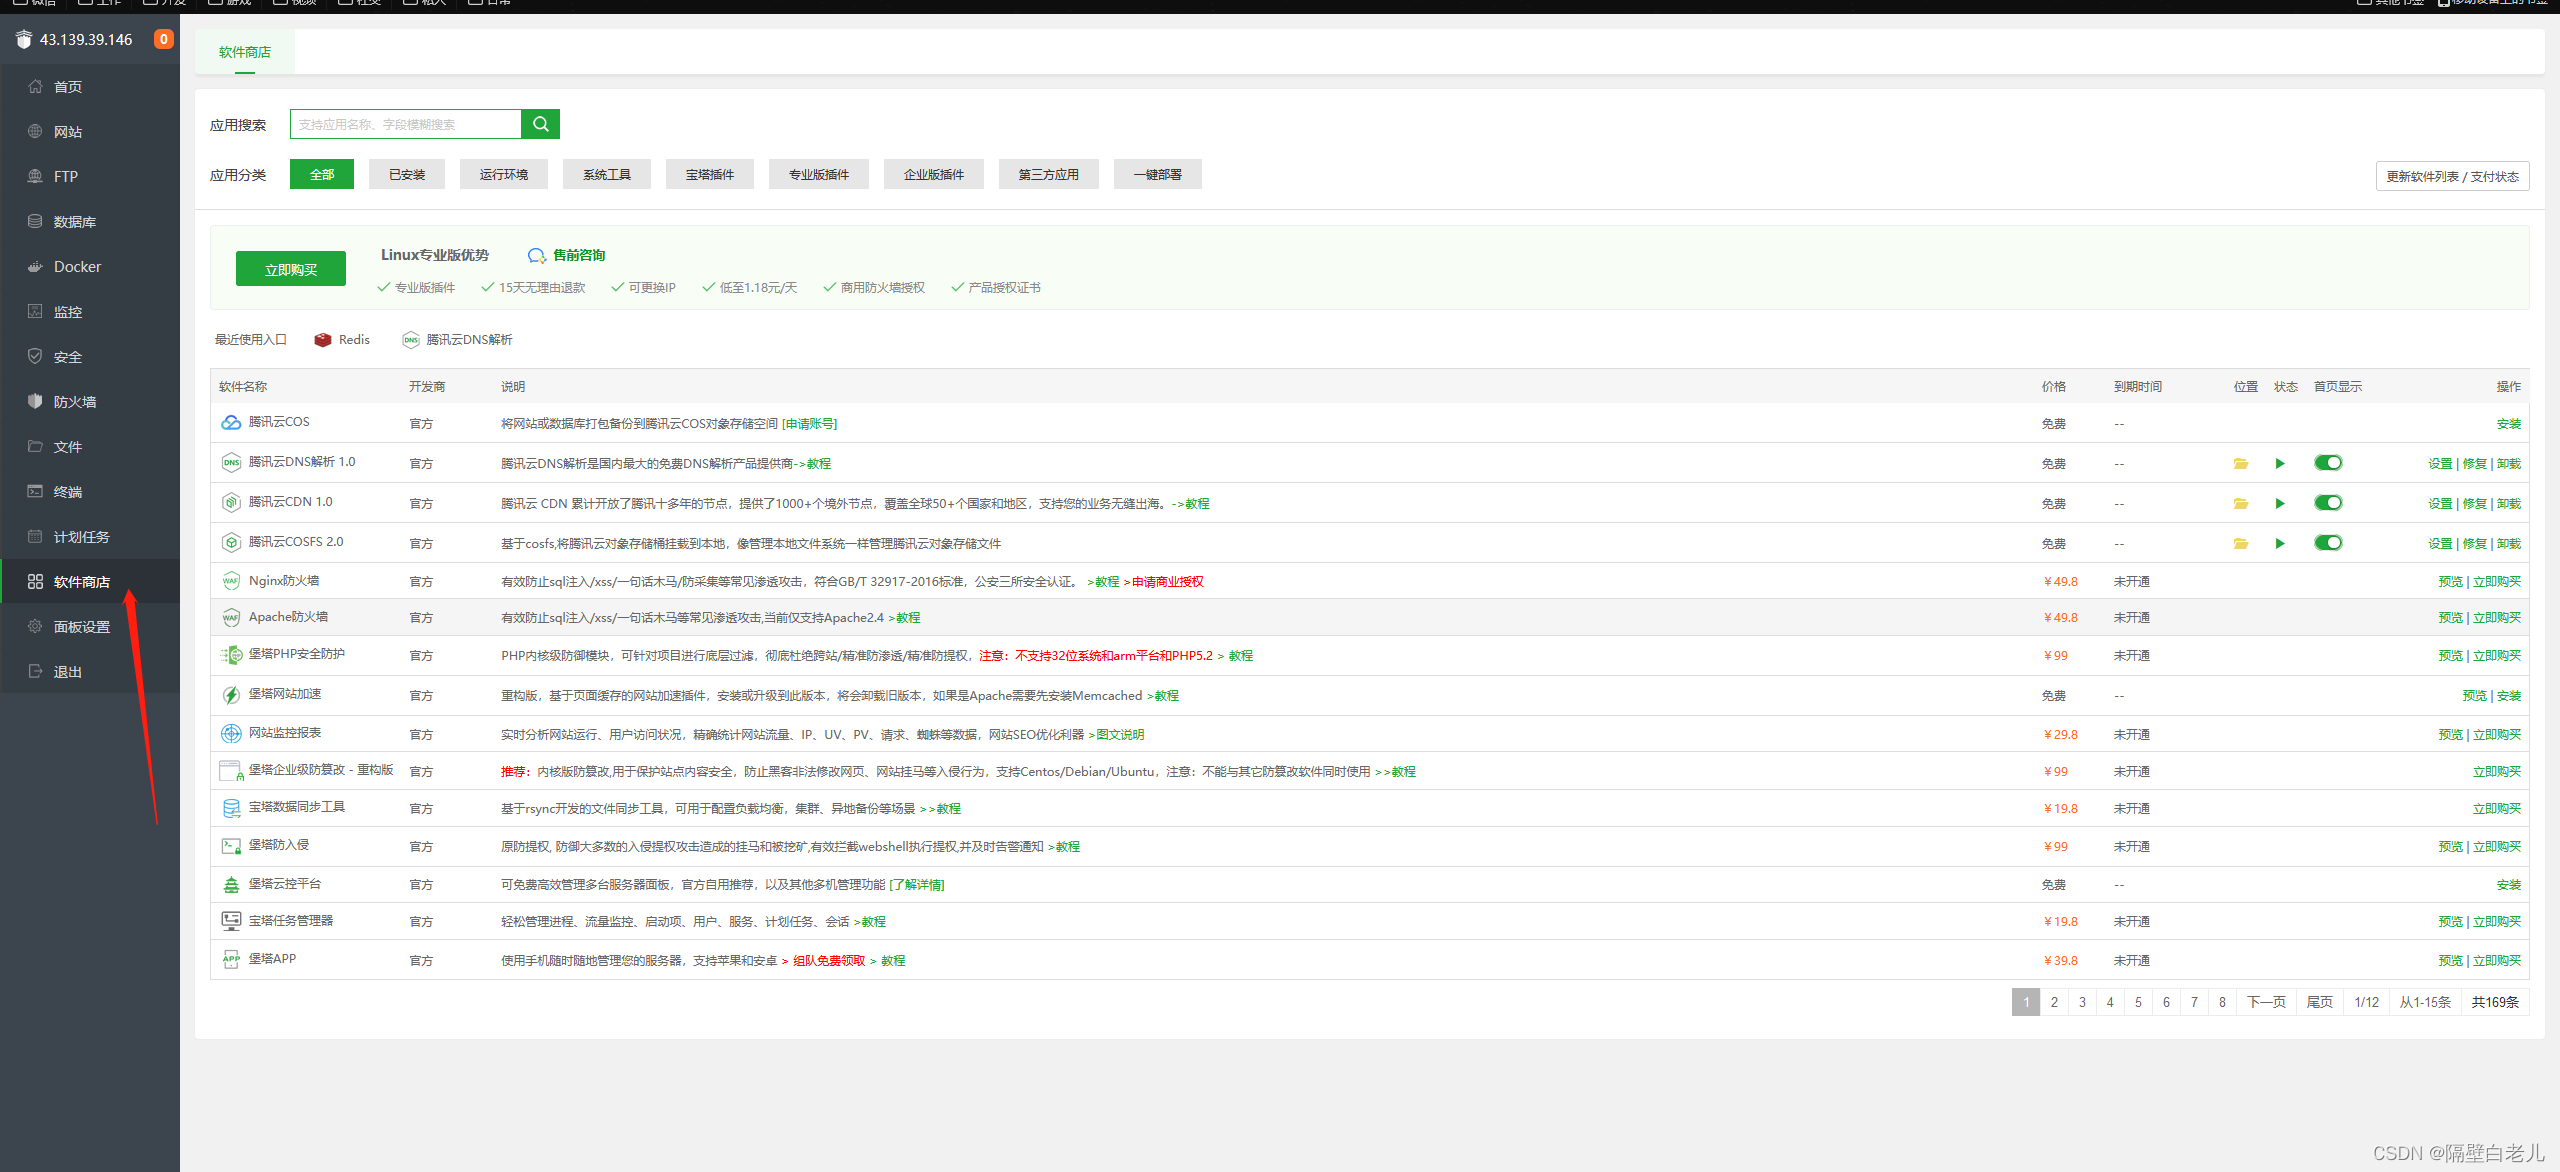Toggle homepage display for 腾讯云CDN
Image resolution: width=2560 pixels, height=1172 pixels.
click(2327, 503)
